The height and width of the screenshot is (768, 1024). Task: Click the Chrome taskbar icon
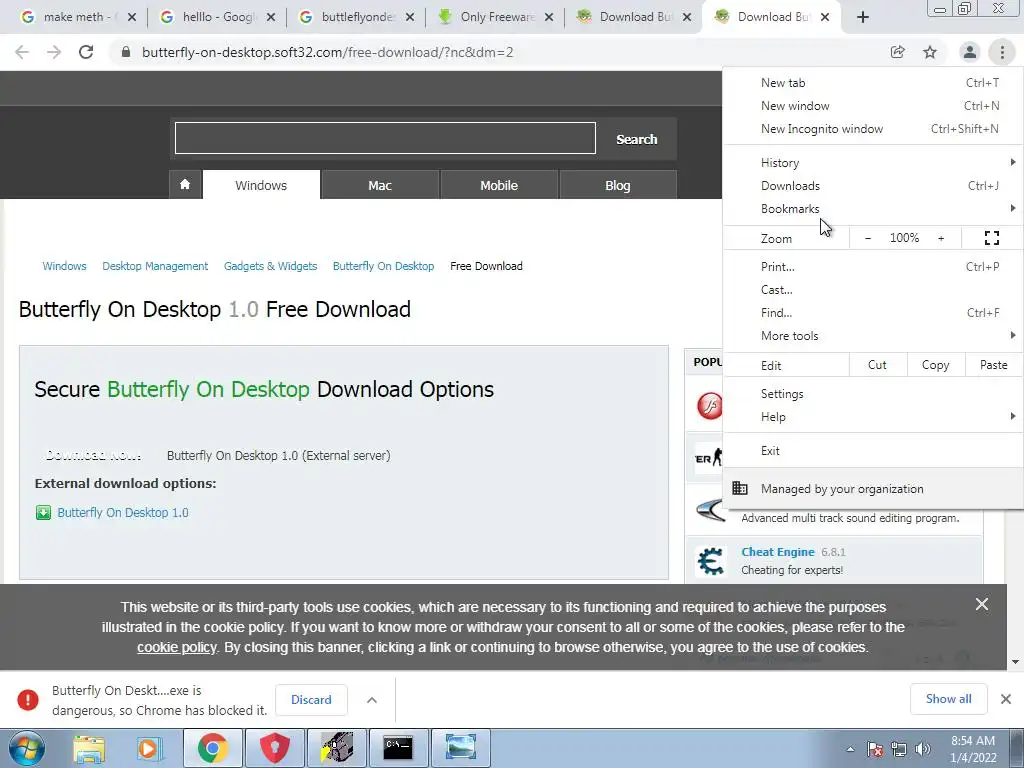212,748
